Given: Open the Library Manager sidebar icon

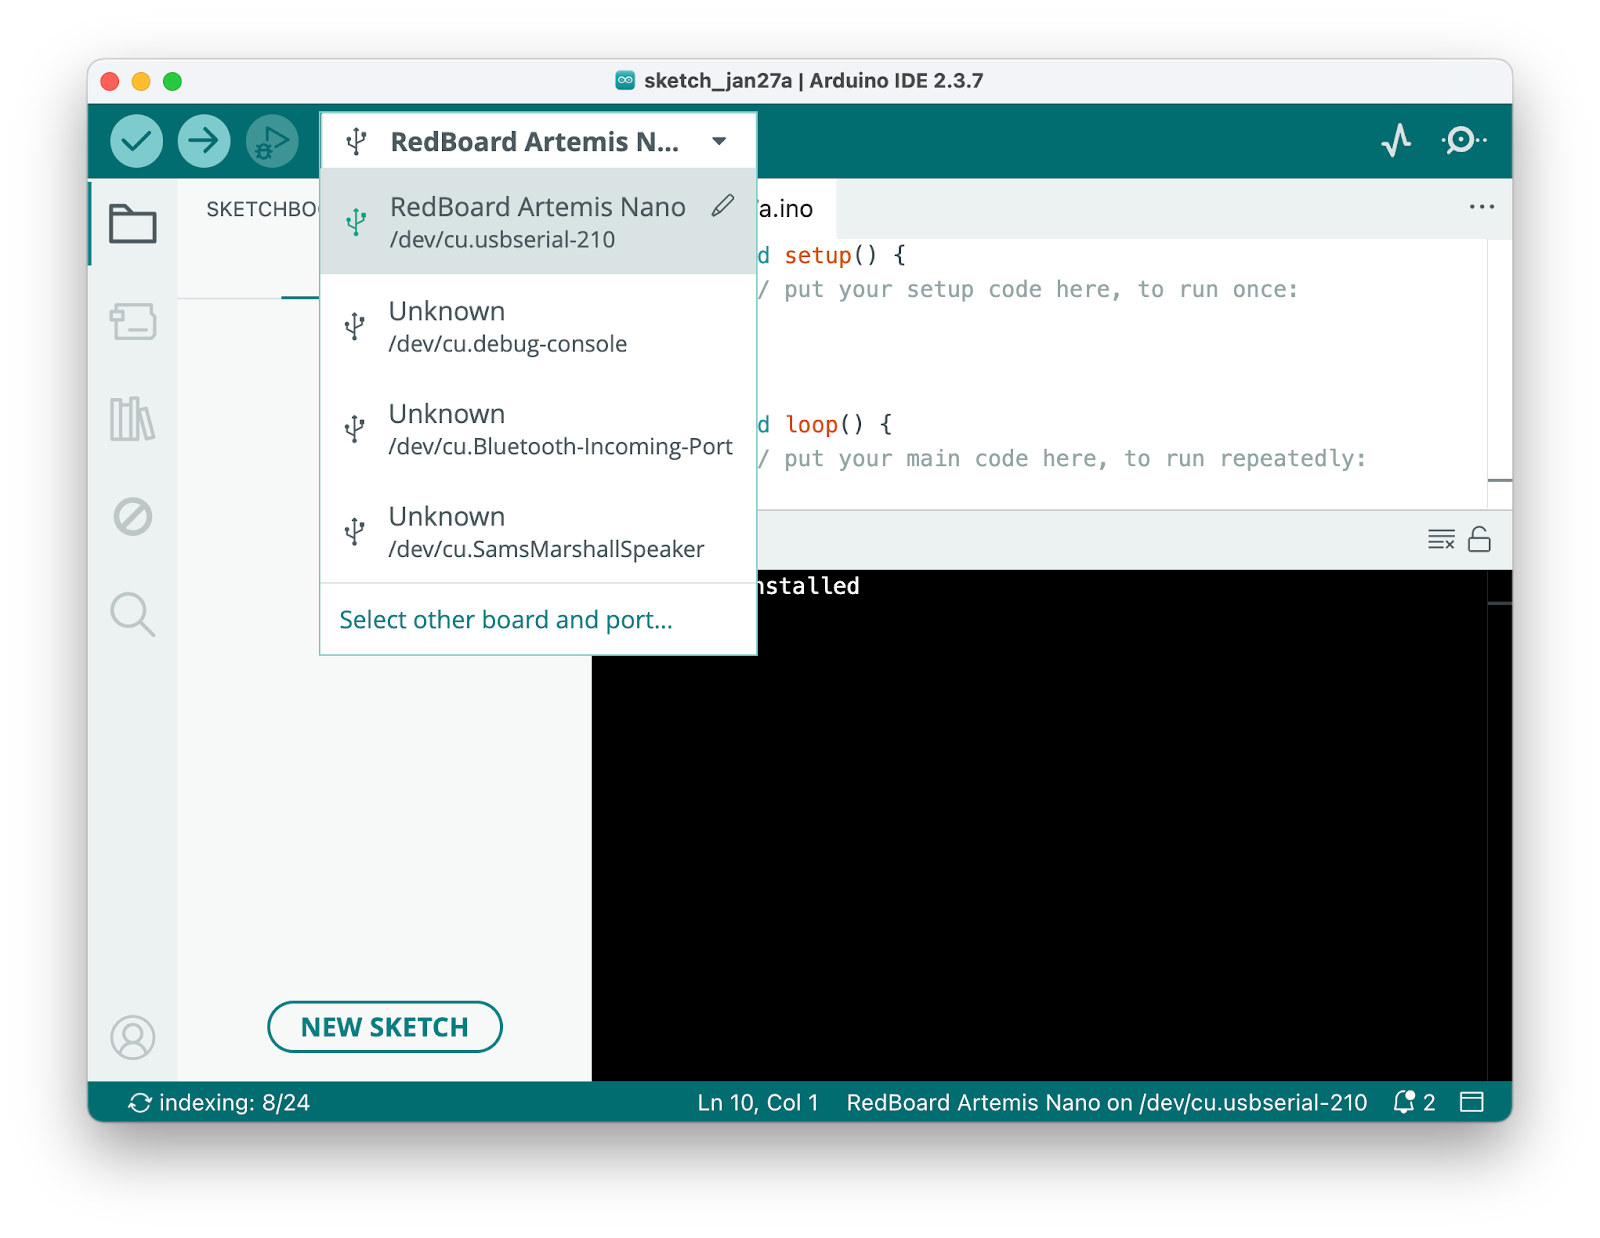Looking at the screenshot, I should (133, 421).
